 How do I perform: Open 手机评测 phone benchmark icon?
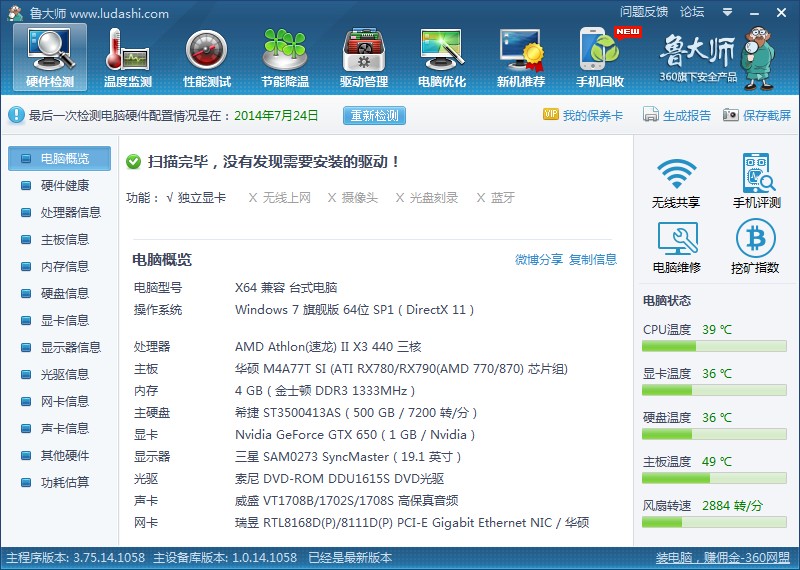click(757, 181)
